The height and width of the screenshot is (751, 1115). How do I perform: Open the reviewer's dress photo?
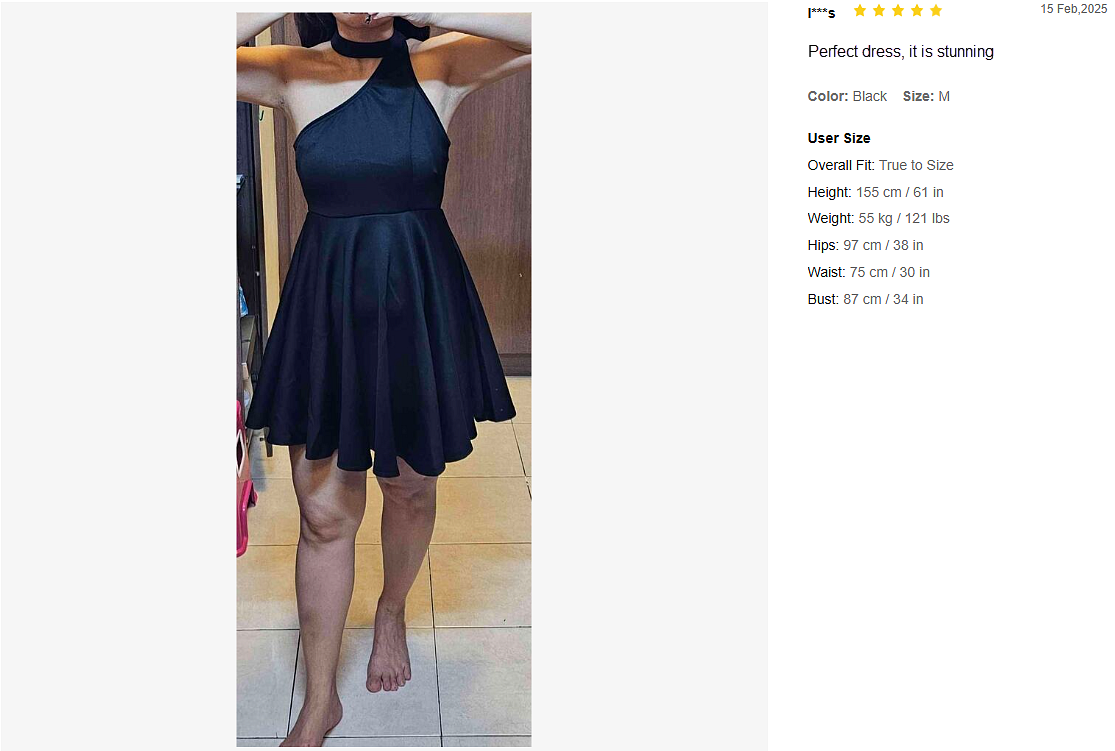pyautogui.click(x=384, y=379)
